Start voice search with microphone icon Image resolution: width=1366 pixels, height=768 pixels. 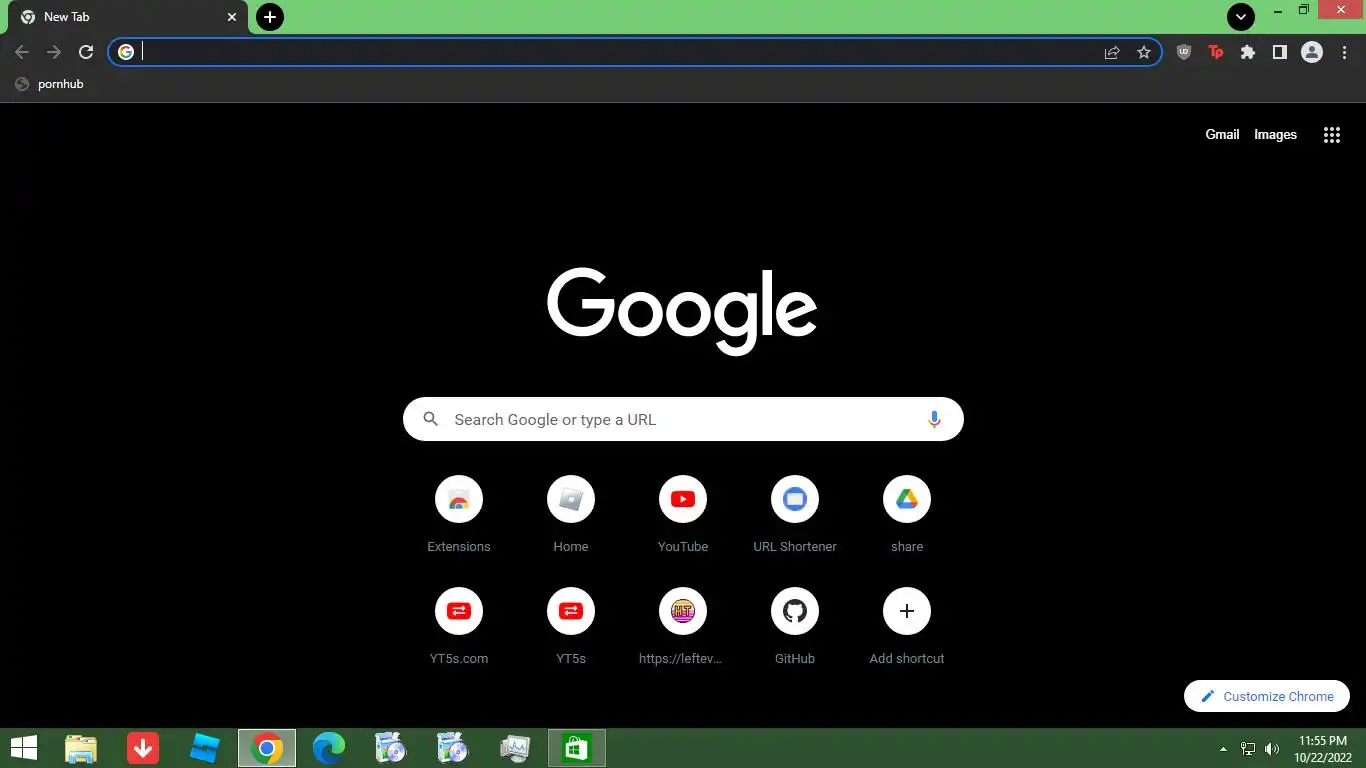934,419
